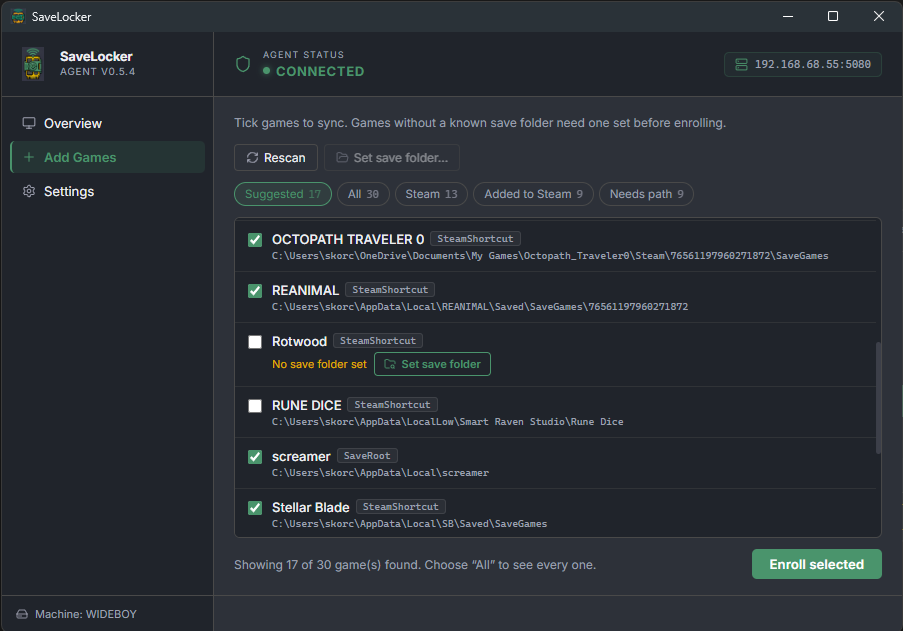Click the SaveLocker title bar app icon
Screen dimensions: 903x631
click(18, 17)
